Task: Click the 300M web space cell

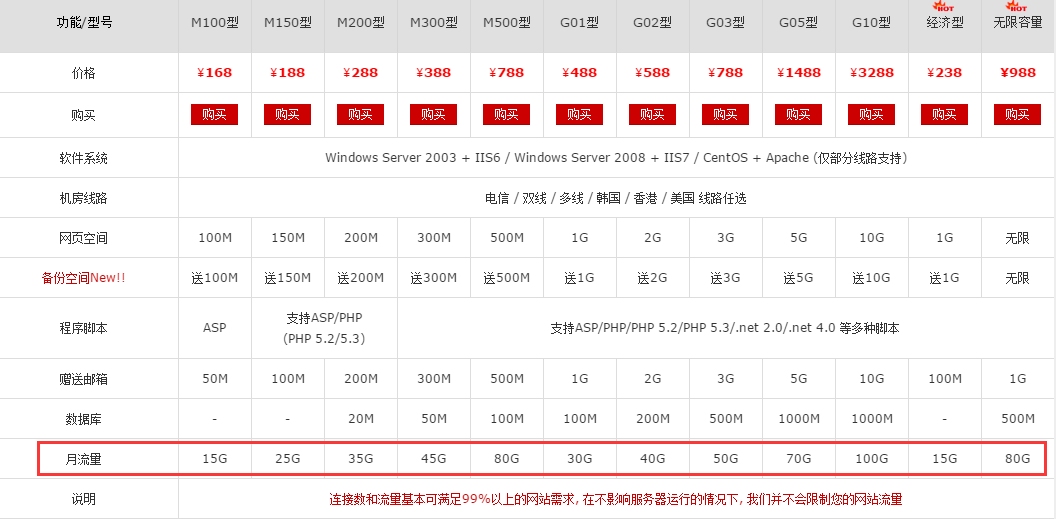Action: 434,238
